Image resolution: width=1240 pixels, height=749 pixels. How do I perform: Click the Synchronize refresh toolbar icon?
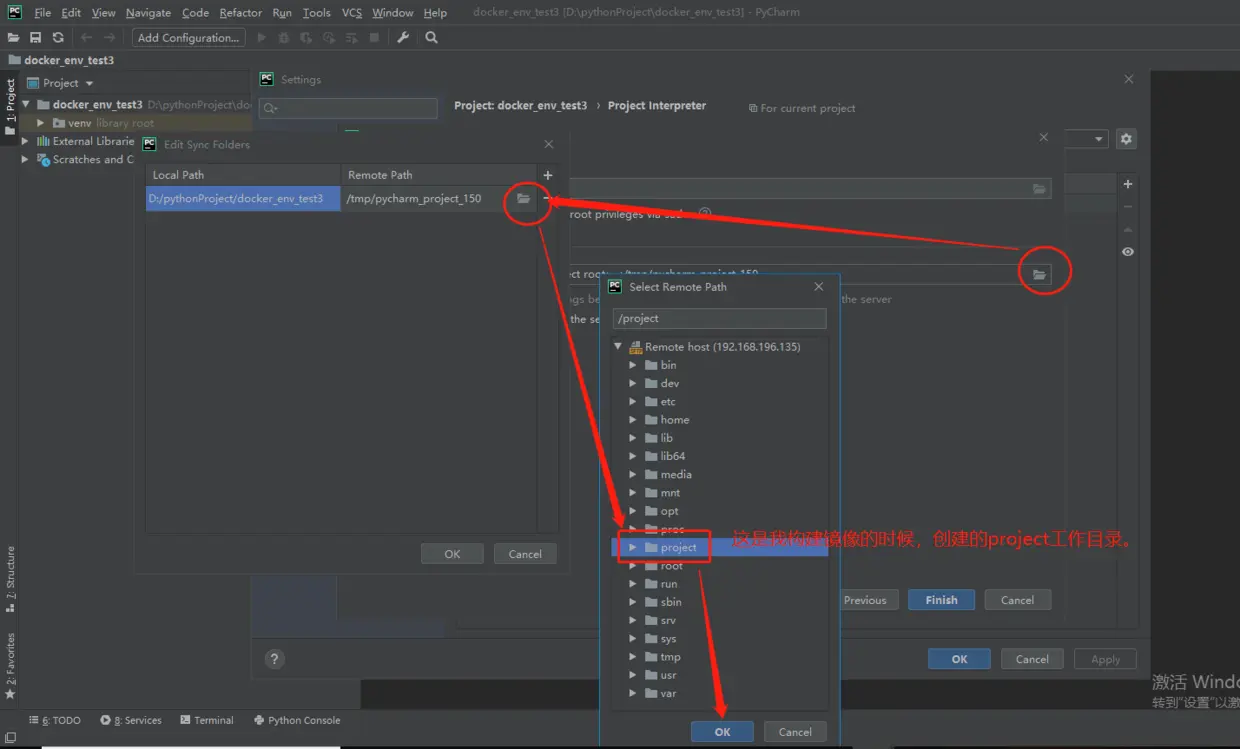pos(58,38)
